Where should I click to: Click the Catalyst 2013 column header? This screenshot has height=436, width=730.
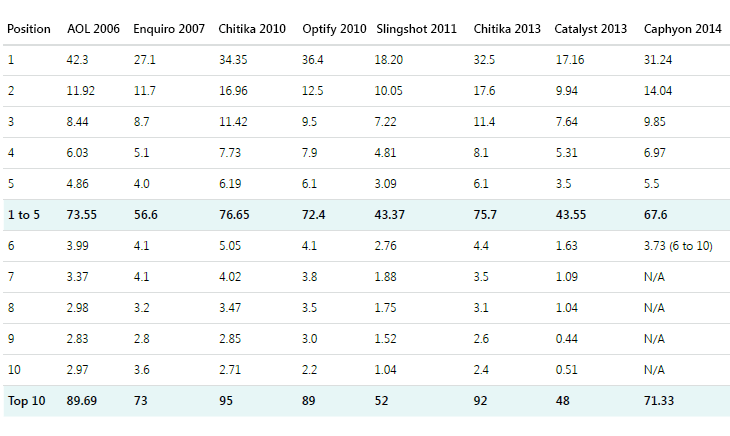coord(590,28)
